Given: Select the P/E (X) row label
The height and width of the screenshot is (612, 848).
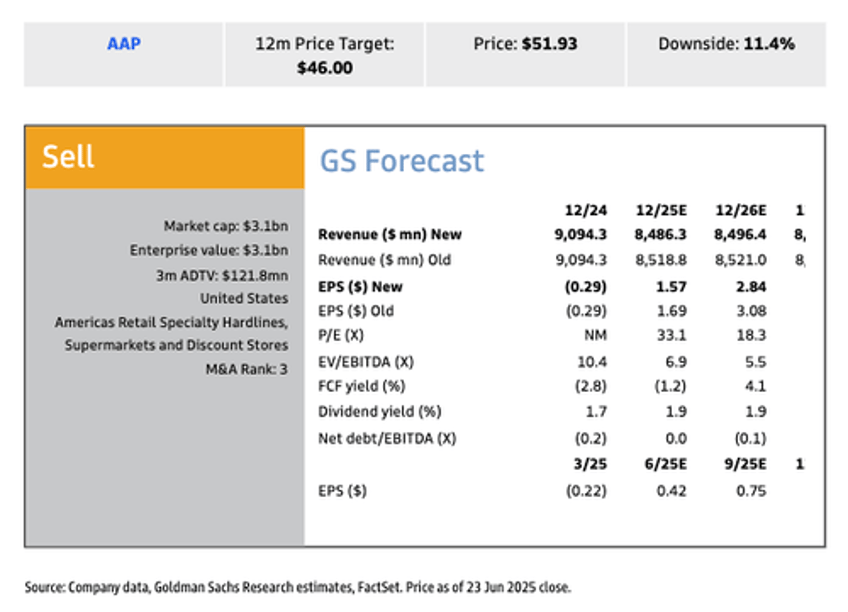Looking at the screenshot, I should click(340, 335).
